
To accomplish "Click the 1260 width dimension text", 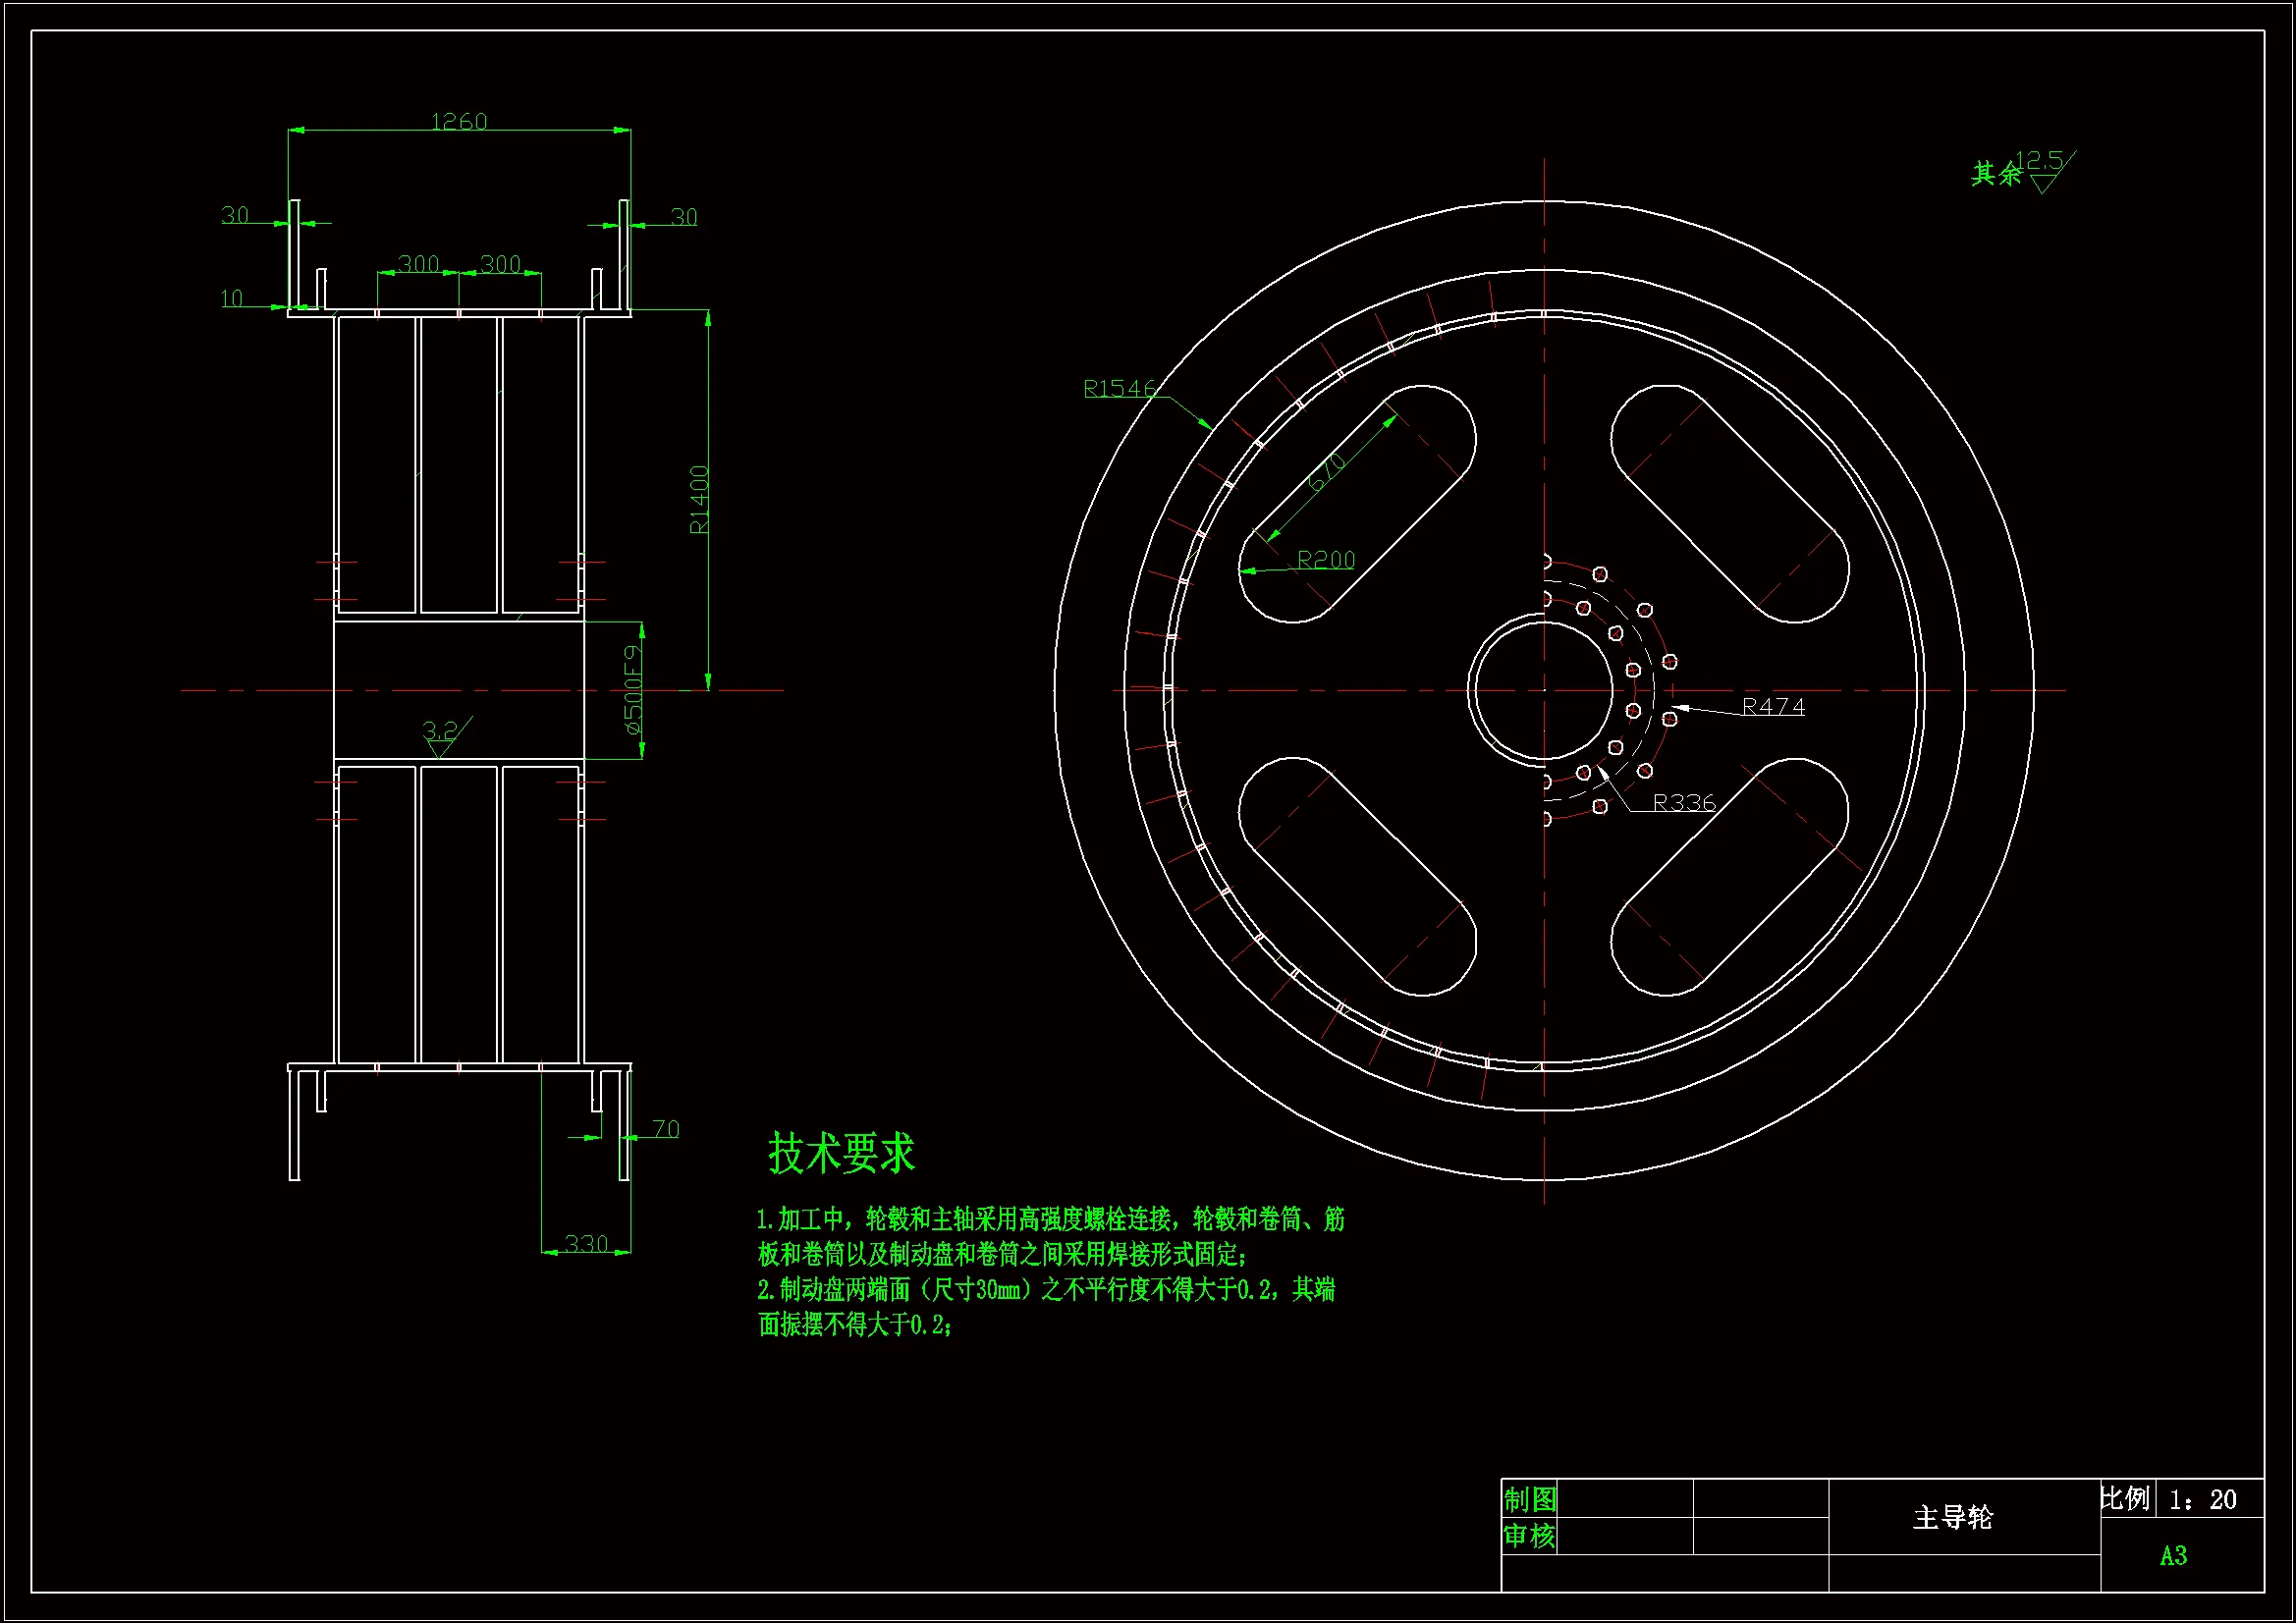I will (x=459, y=122).
